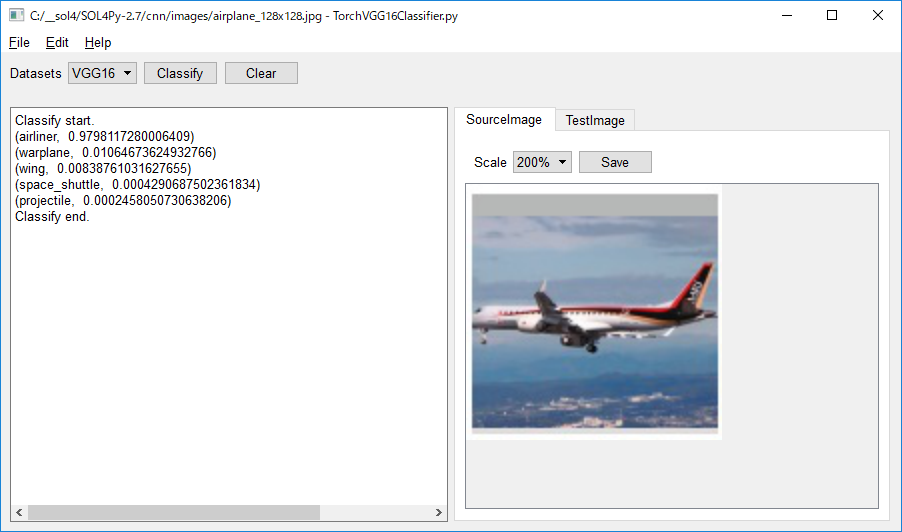Click the airplane source image preview
Viewport: 902px width, 532px height.
point(595,311)
